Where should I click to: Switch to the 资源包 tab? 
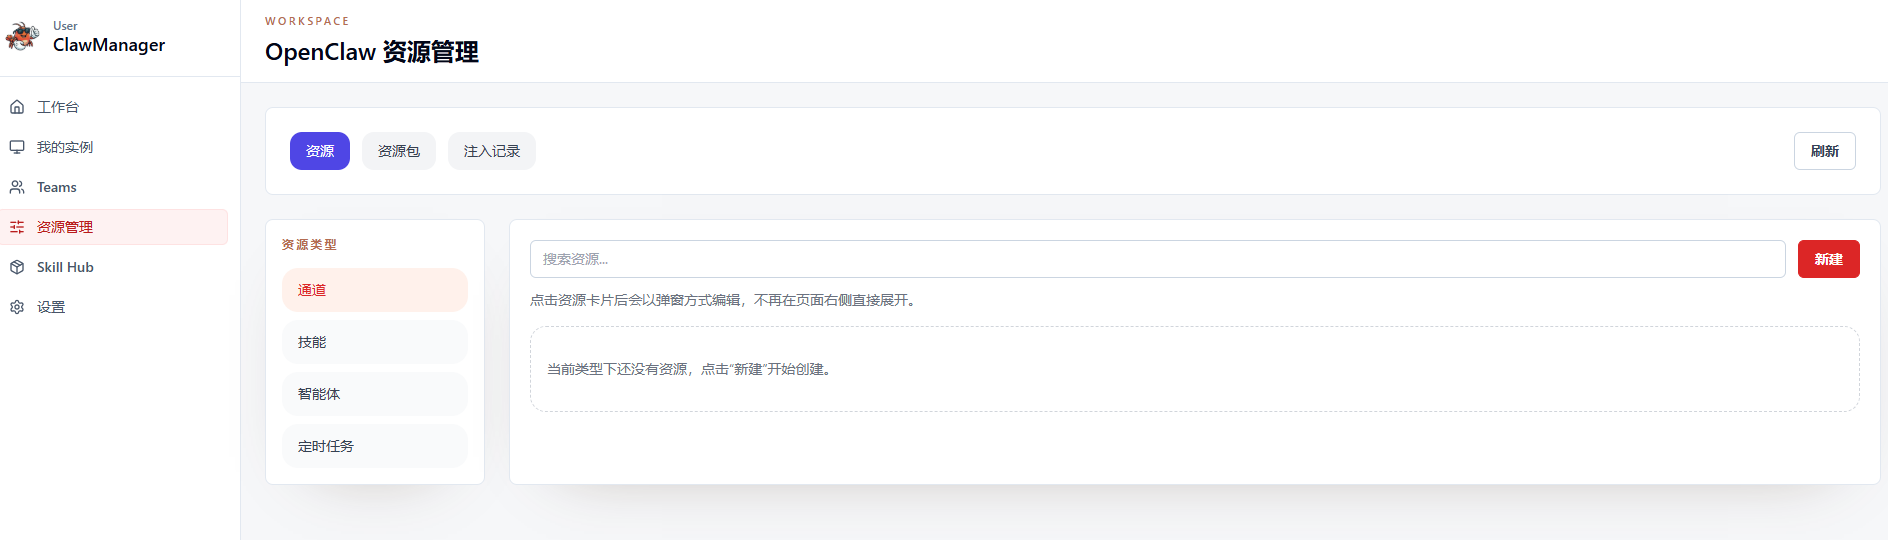pos(399,151)
